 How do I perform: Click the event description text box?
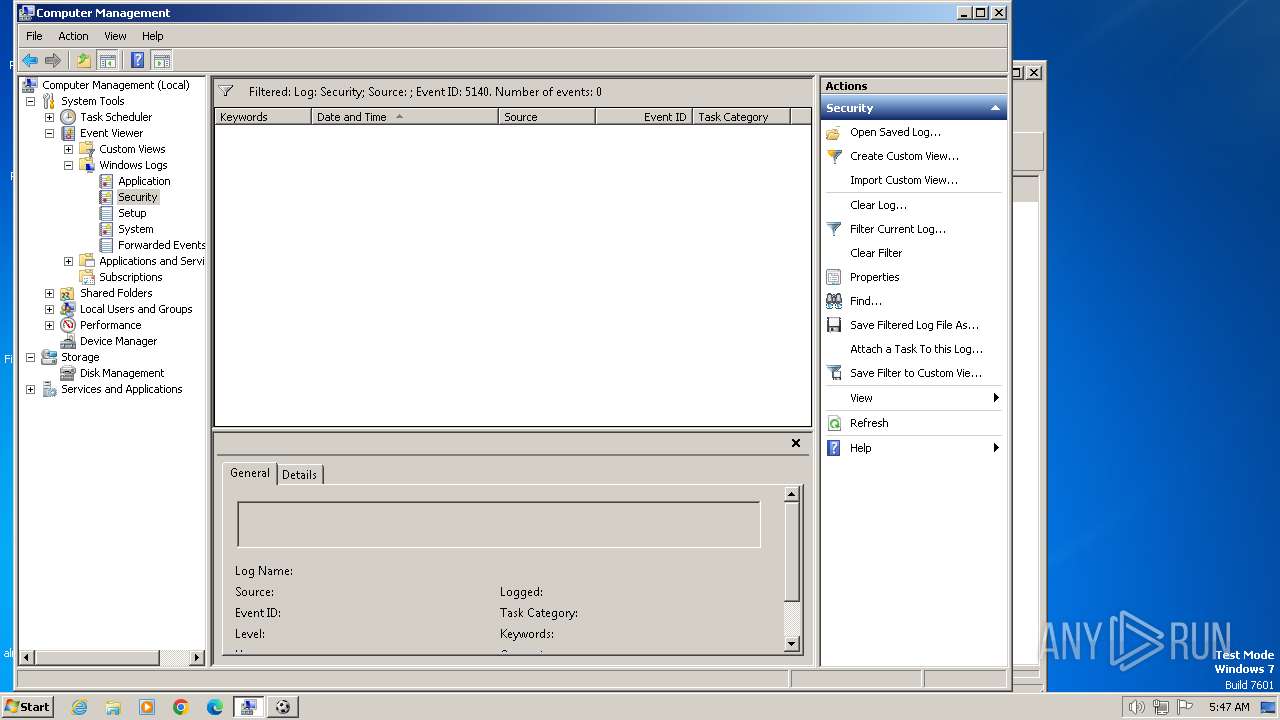(x=498, y=525)
